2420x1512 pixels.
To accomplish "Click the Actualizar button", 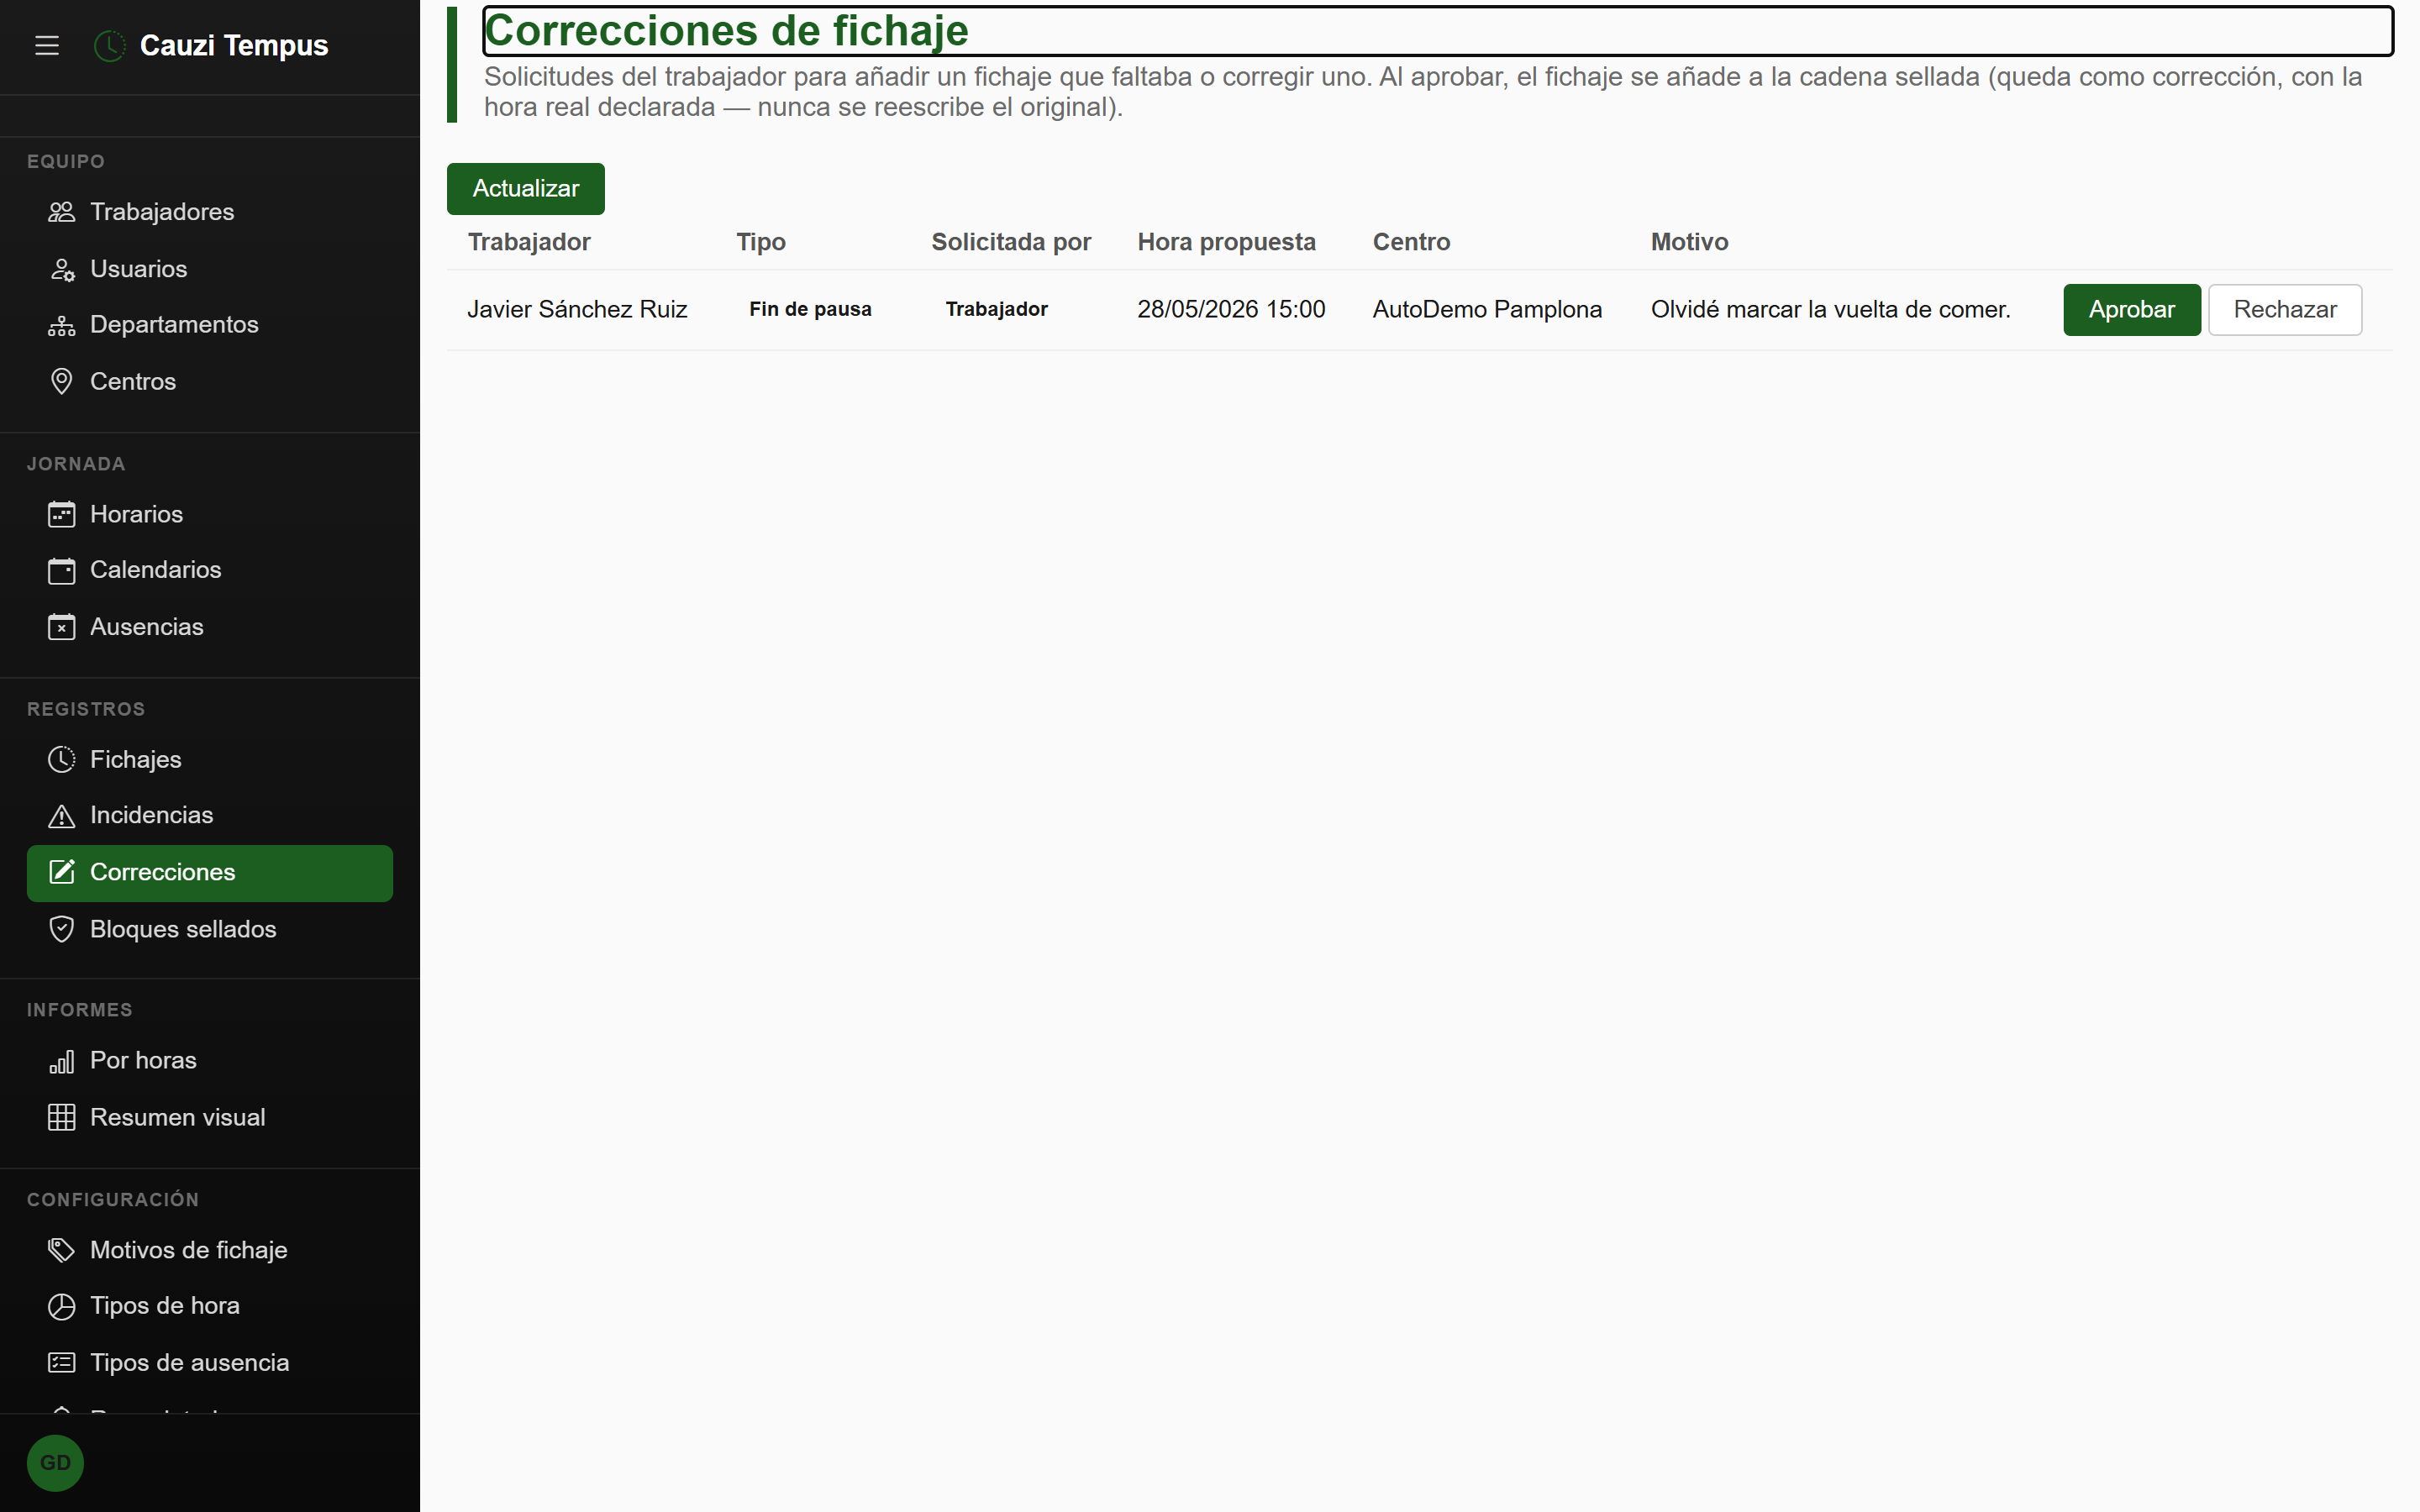I will coord(526,189).
